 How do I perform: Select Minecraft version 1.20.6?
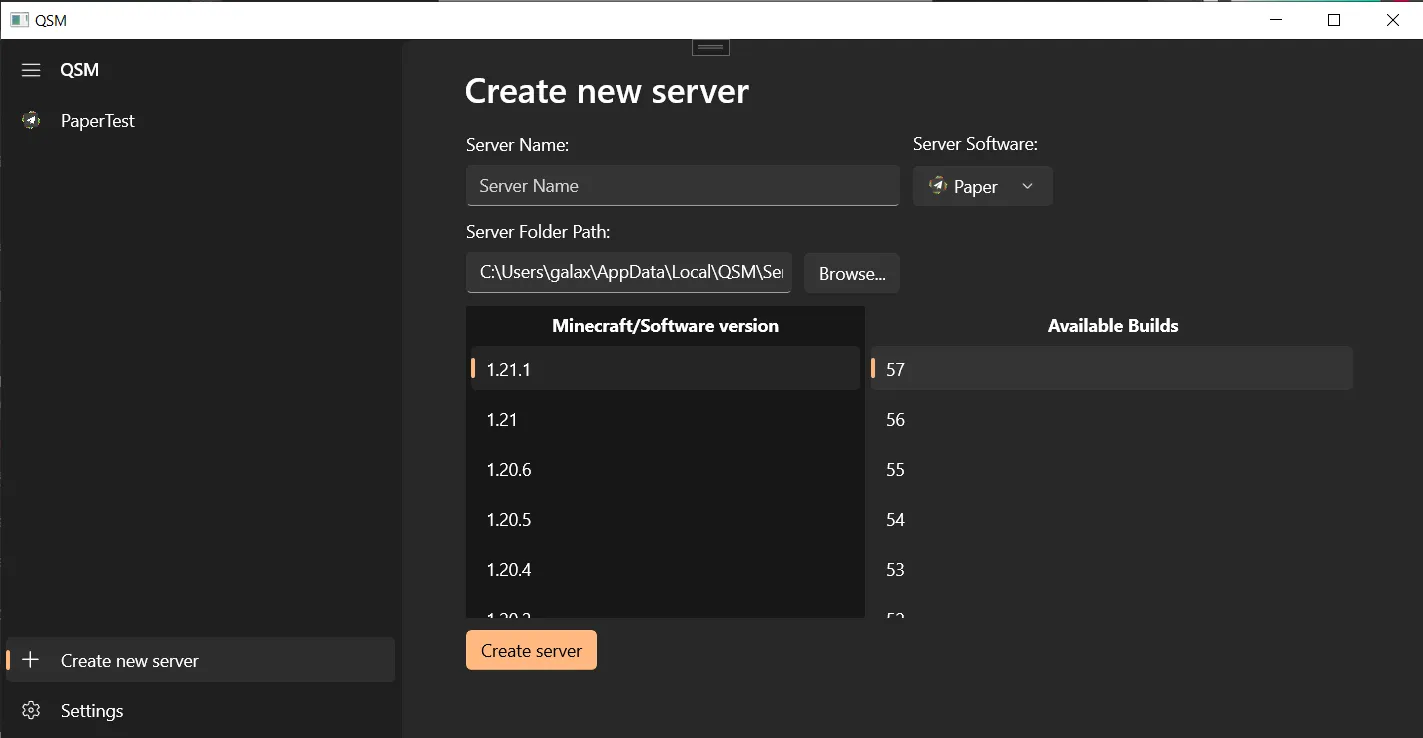tap(665, 469)
